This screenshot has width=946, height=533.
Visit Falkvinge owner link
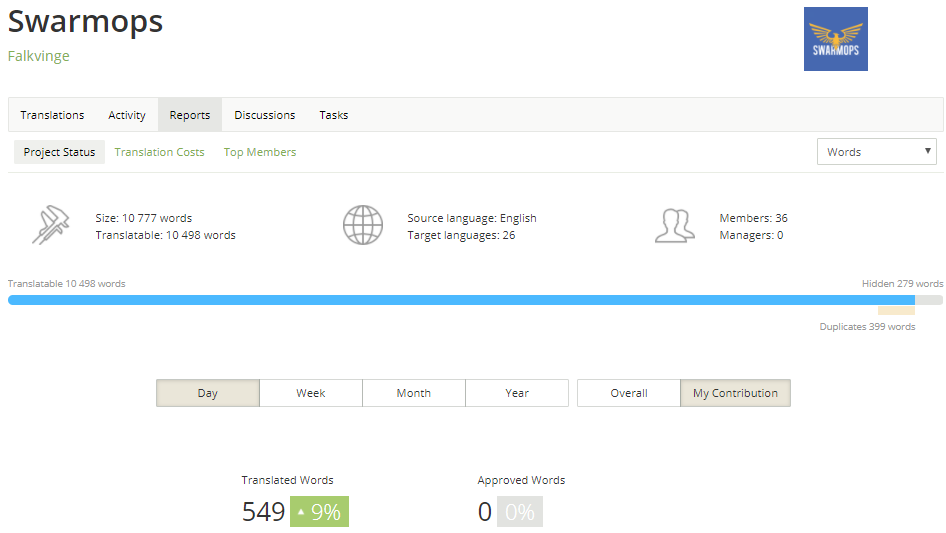pyautogui.click(x=39, y=56)
